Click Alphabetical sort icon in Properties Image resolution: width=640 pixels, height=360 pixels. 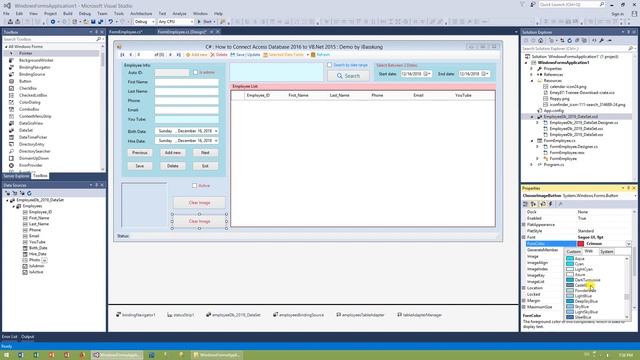click(533, 204)
